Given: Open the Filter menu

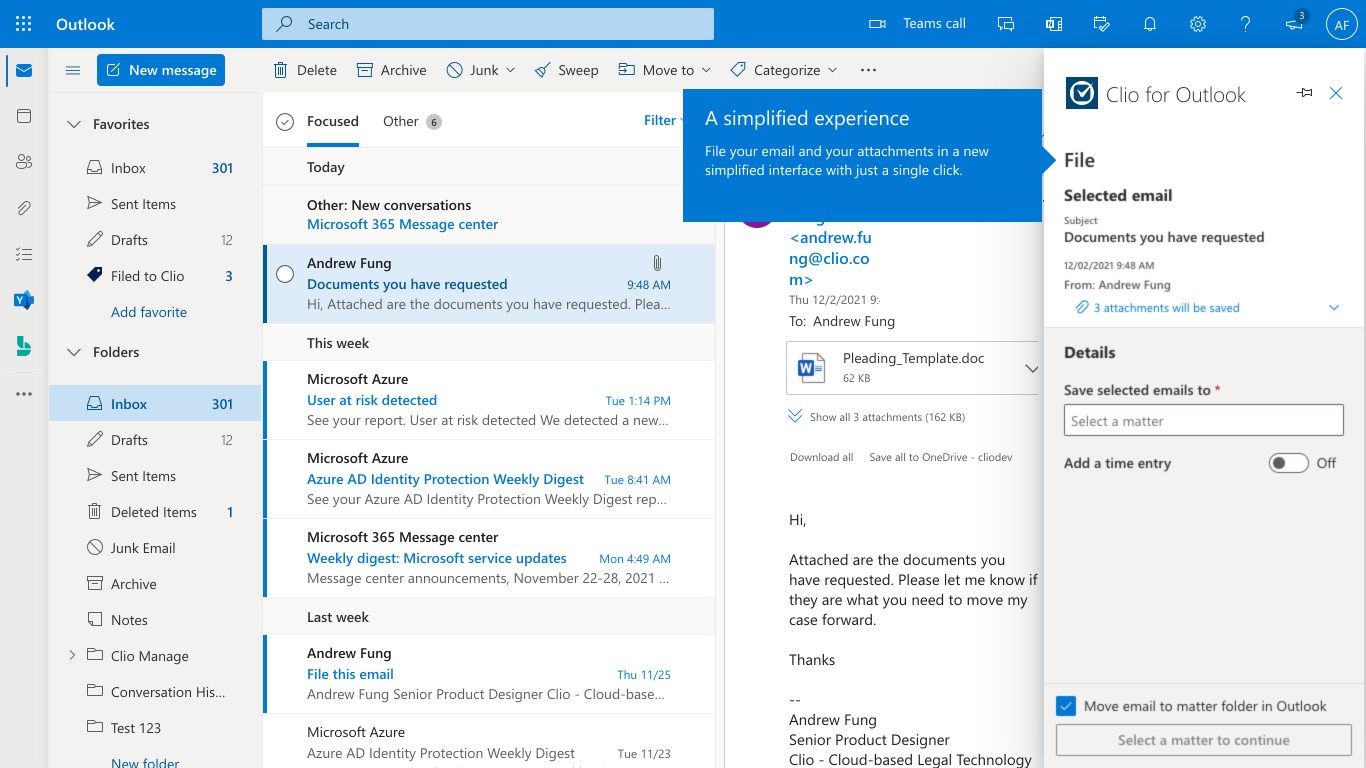Looking at the screenshot, I should click(663, 120).
